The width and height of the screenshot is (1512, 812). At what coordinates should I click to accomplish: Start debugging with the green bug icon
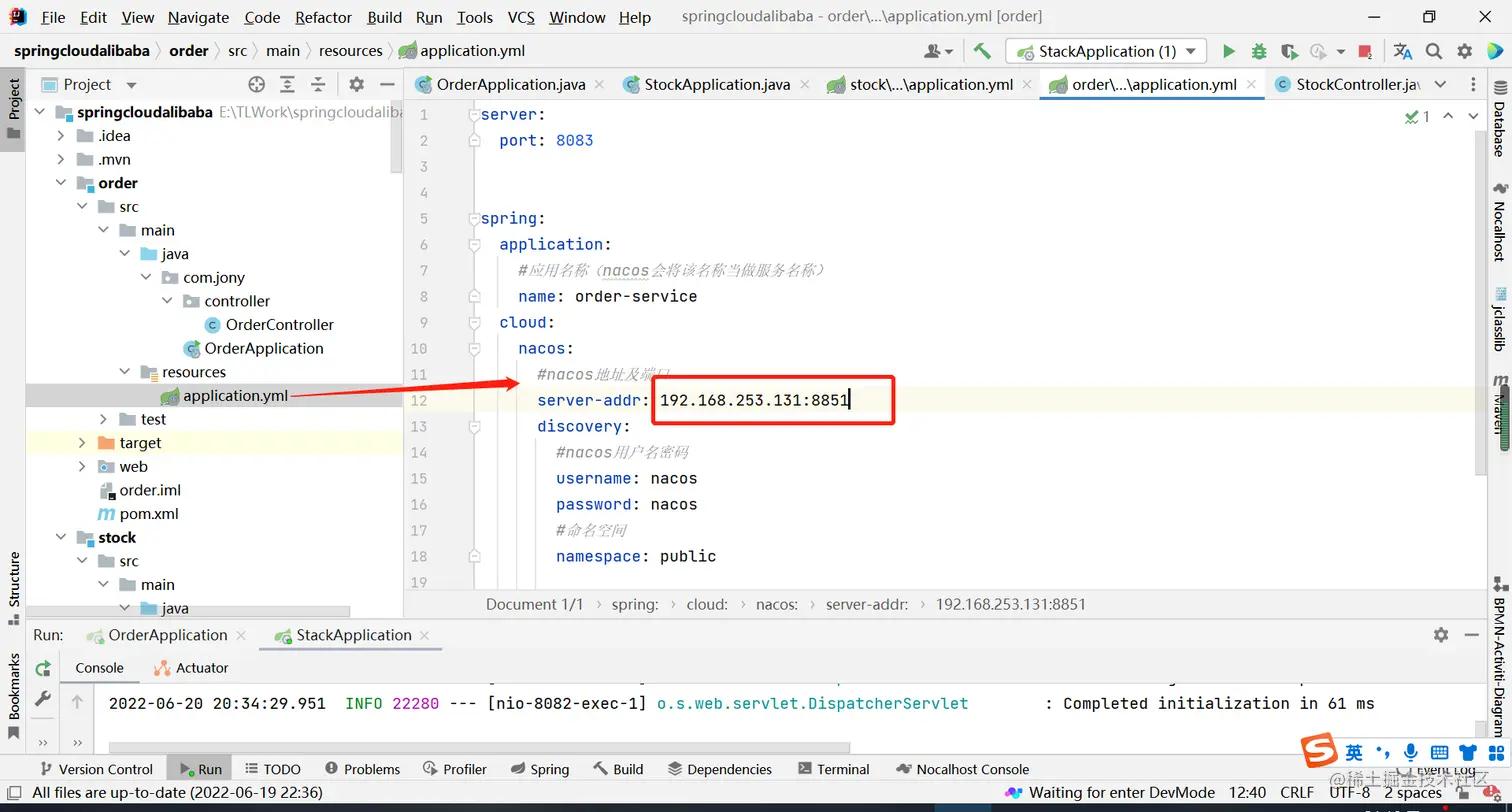(1259, 51)
